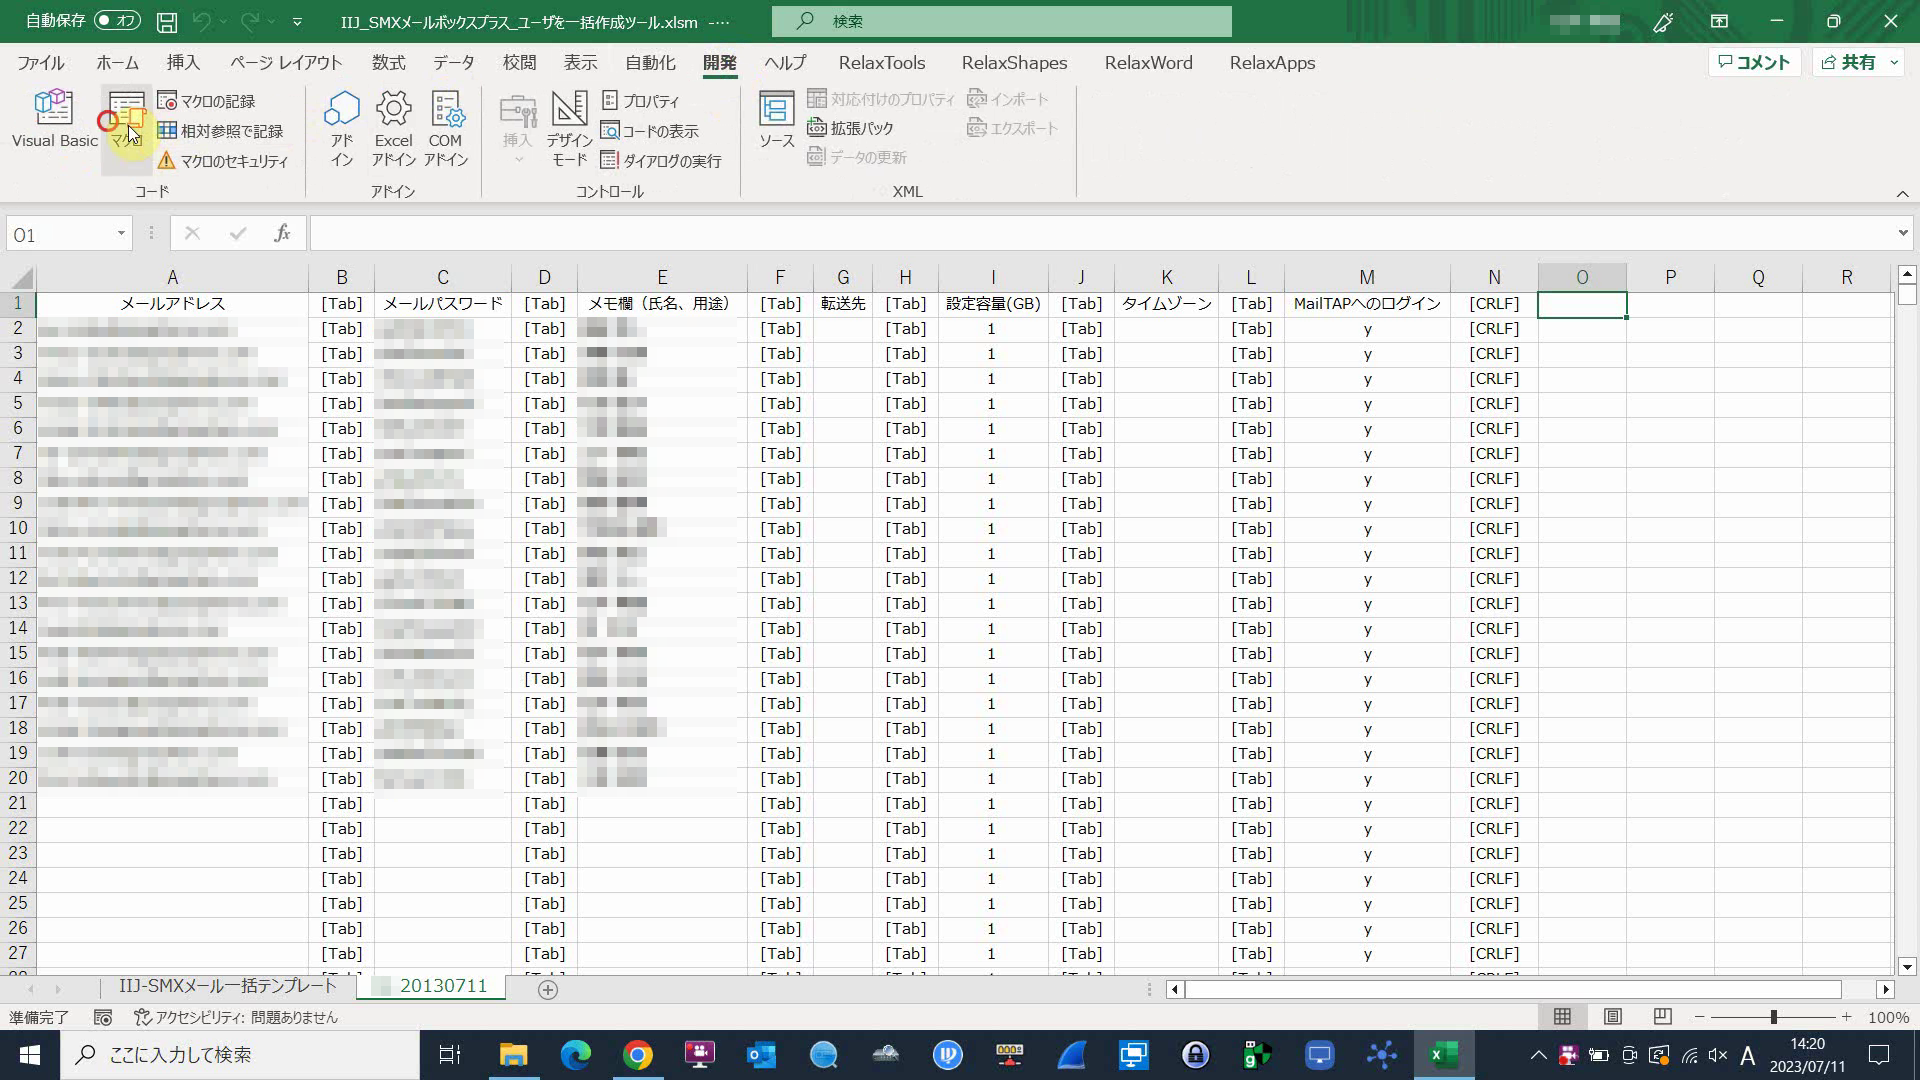1920x1080 pixels.
Task: Click View Code (コードの表示)
Action: tap(649, 131)
